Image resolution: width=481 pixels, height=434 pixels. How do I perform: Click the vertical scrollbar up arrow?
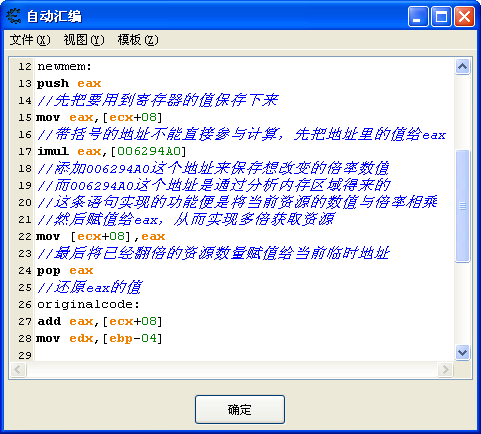click(462, 67)
